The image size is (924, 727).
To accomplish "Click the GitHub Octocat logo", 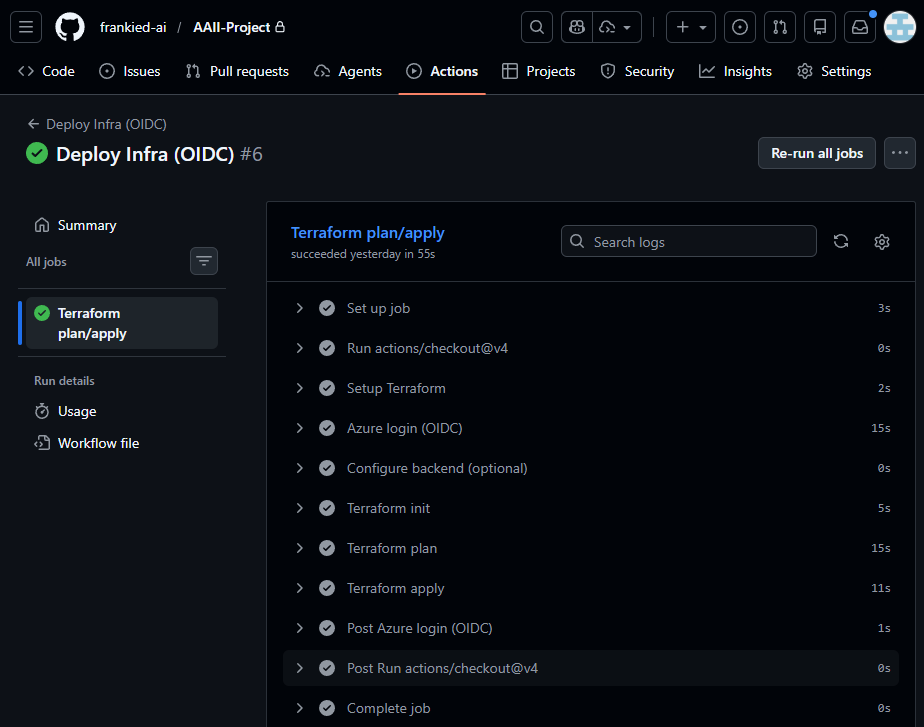I will 69,27.
